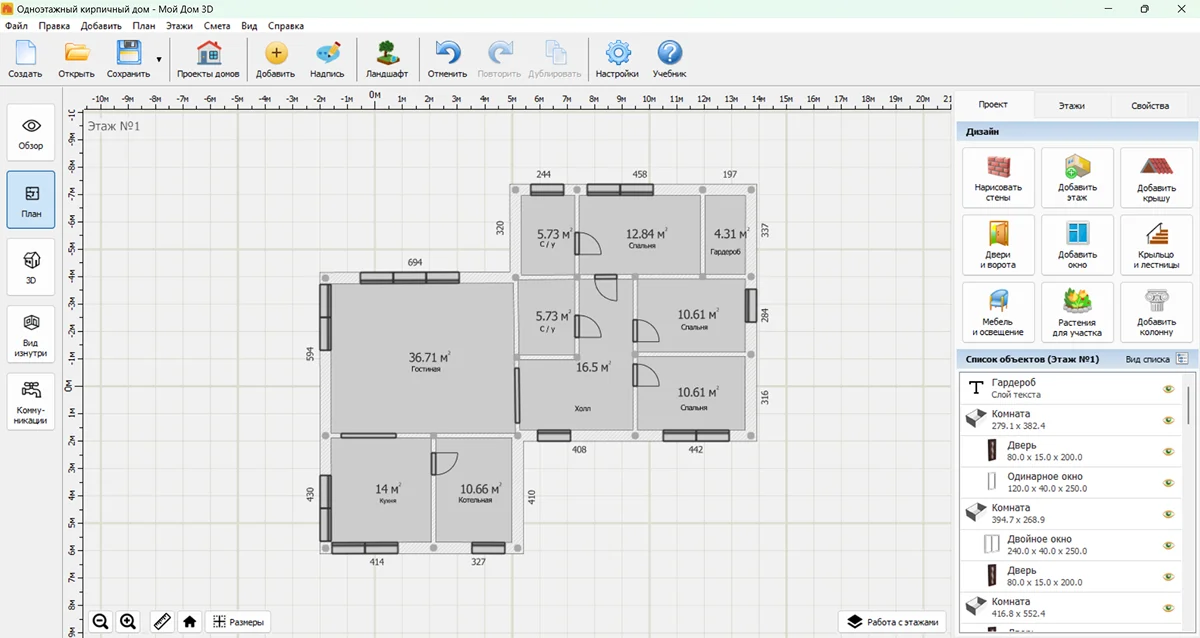Open the Вид menu in menu bar
This screenshot has width=1200, height=638.
pos(249,26)
